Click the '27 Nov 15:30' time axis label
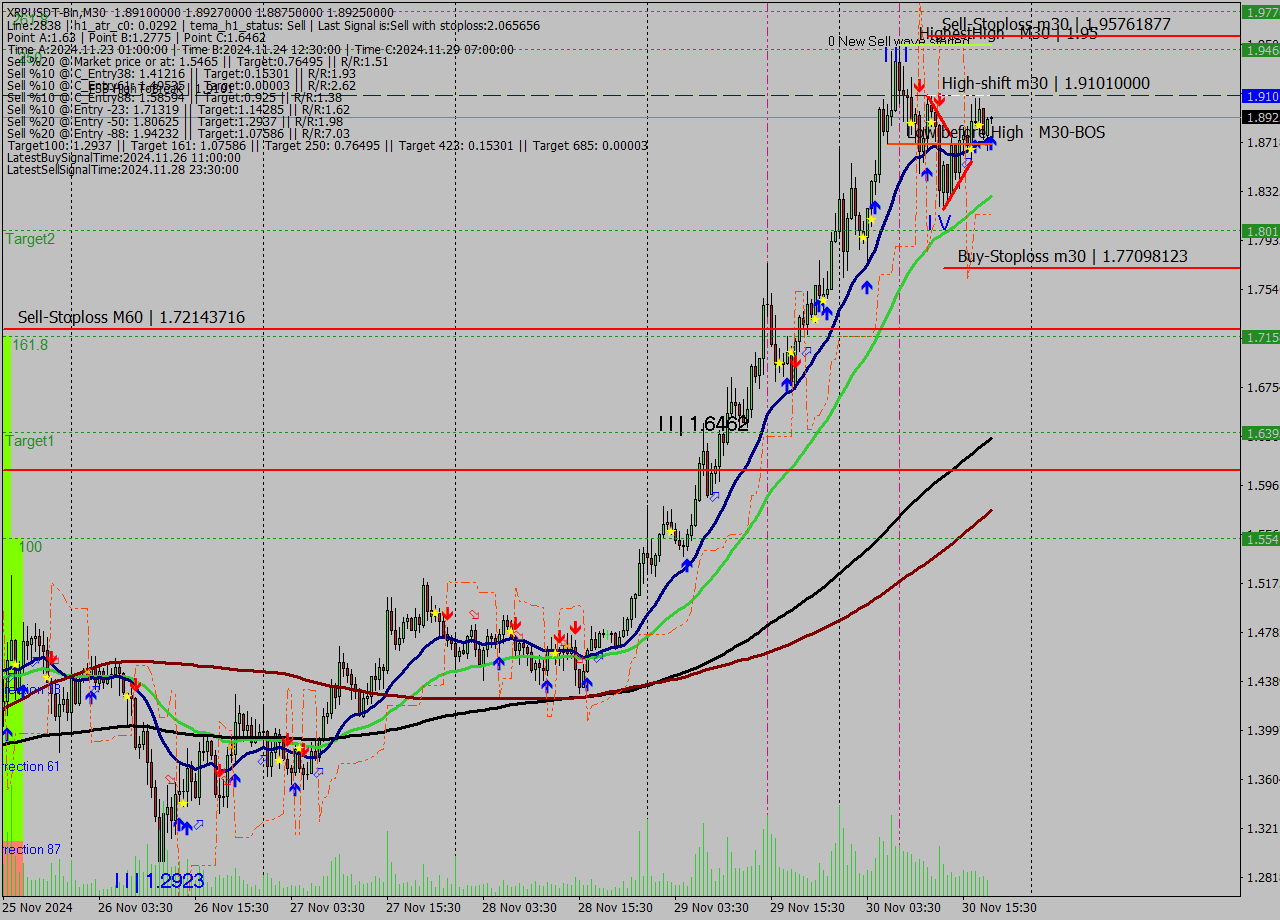Viewport: 1280px width, 920px height. [x=425, y=908]
